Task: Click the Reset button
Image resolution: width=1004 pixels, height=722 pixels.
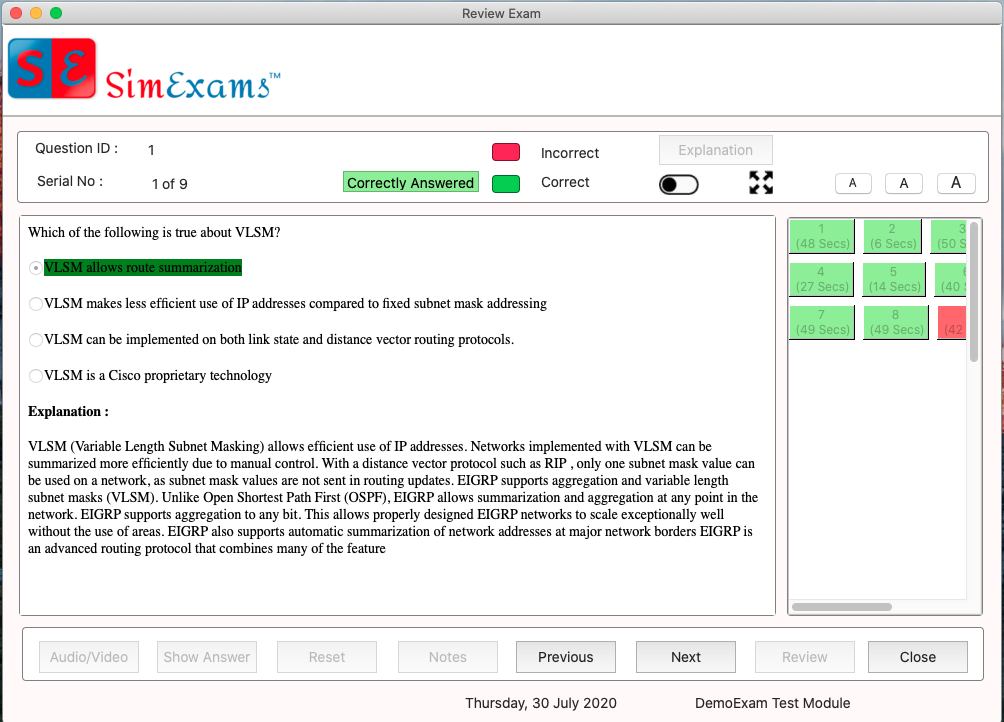Action: point(327,657)
